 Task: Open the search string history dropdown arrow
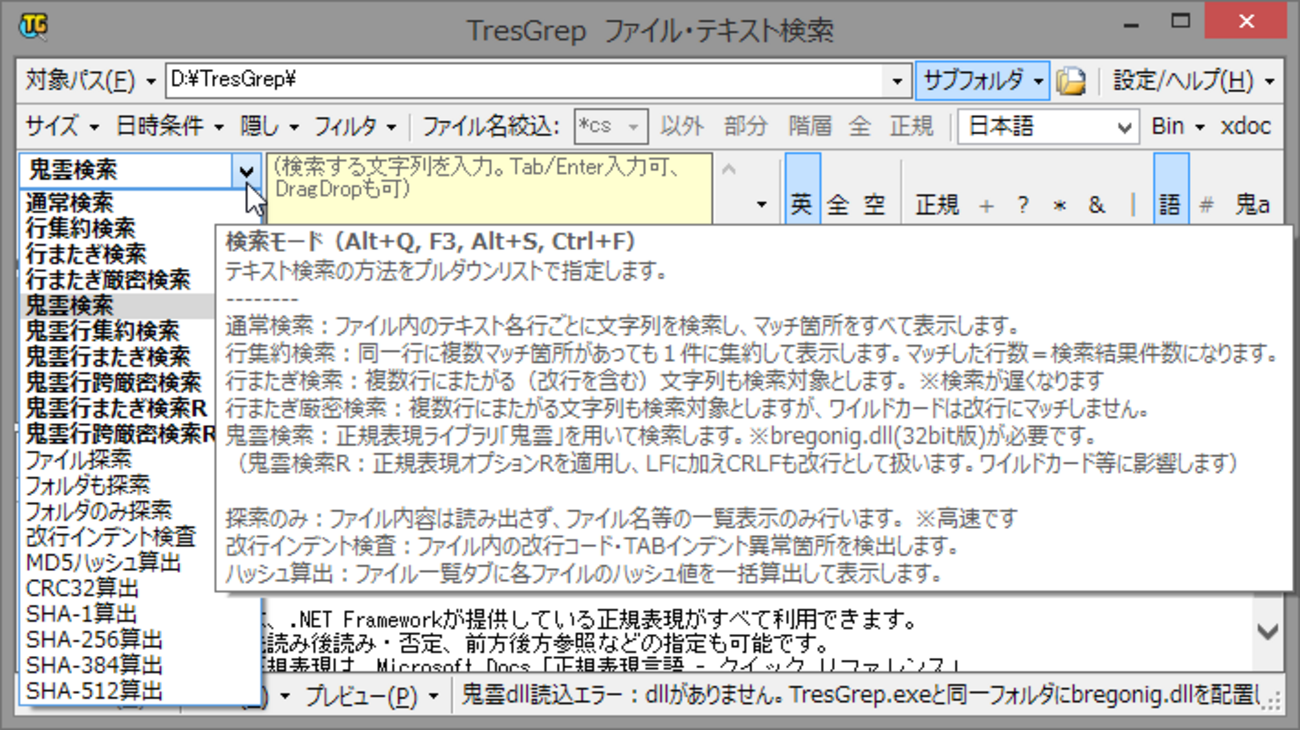pyautogui.click(x=761, y=205)
